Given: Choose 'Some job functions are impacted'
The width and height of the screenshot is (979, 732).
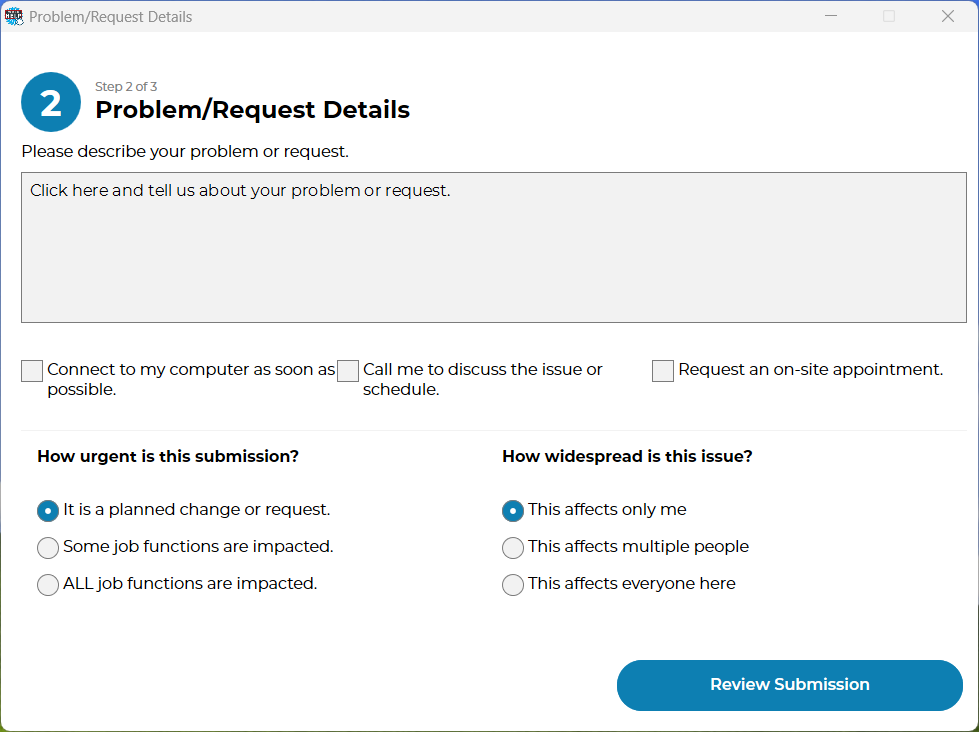Looking at the screenshot, I should 48,548.
